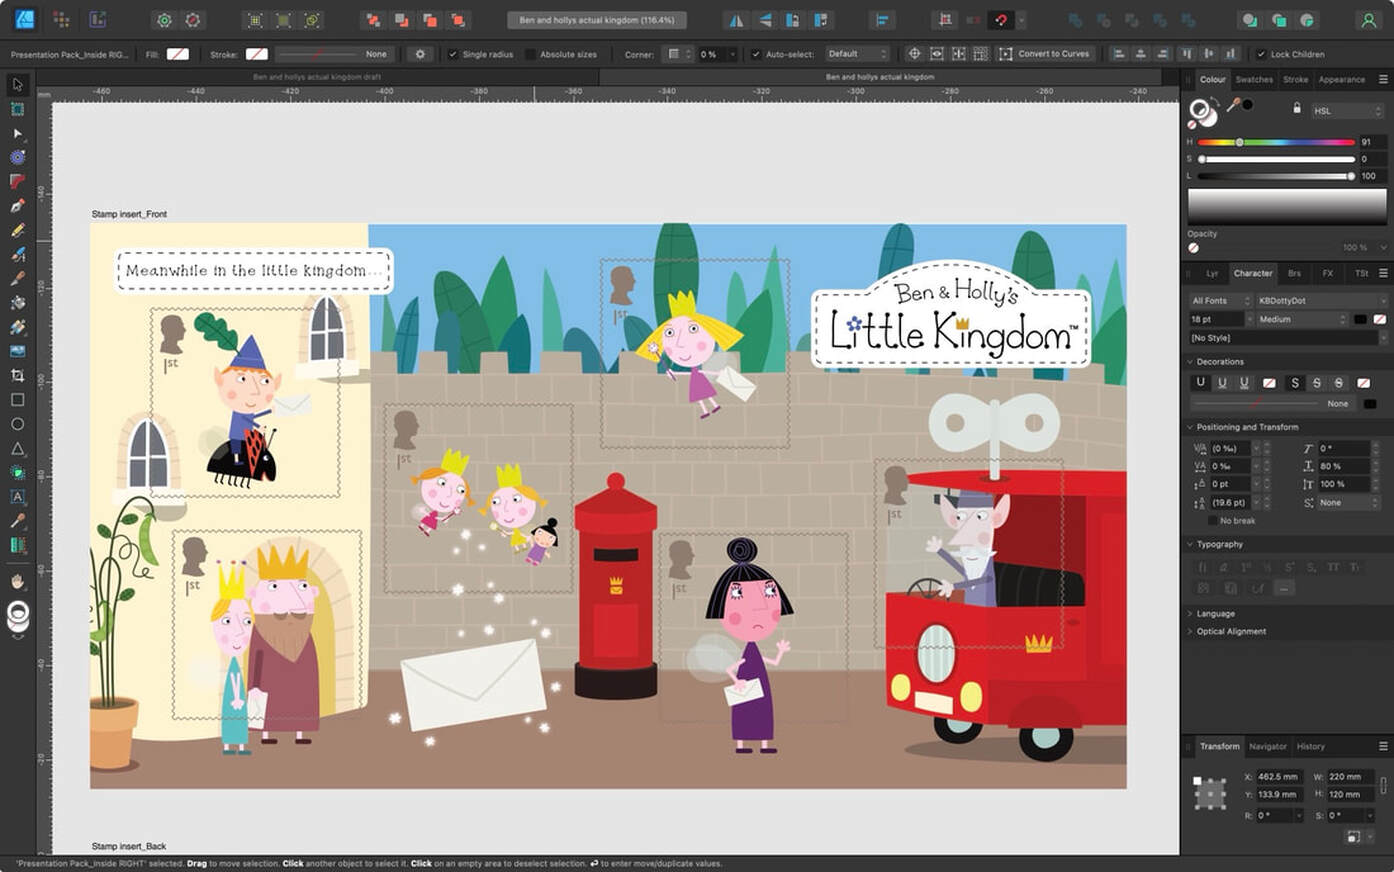The width and height of the screenshot is (1394, 872).
Task: Click the Show Rotation Centre crosshair icon
Action: point(914,54)
